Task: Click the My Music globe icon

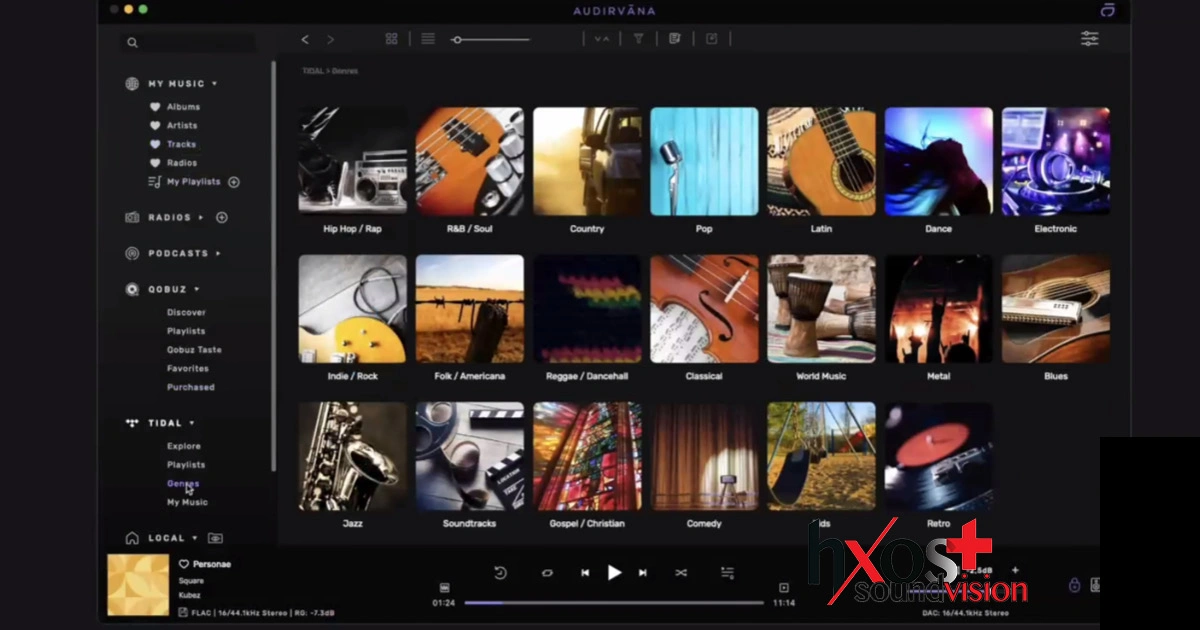Action: tap(132, 84)
